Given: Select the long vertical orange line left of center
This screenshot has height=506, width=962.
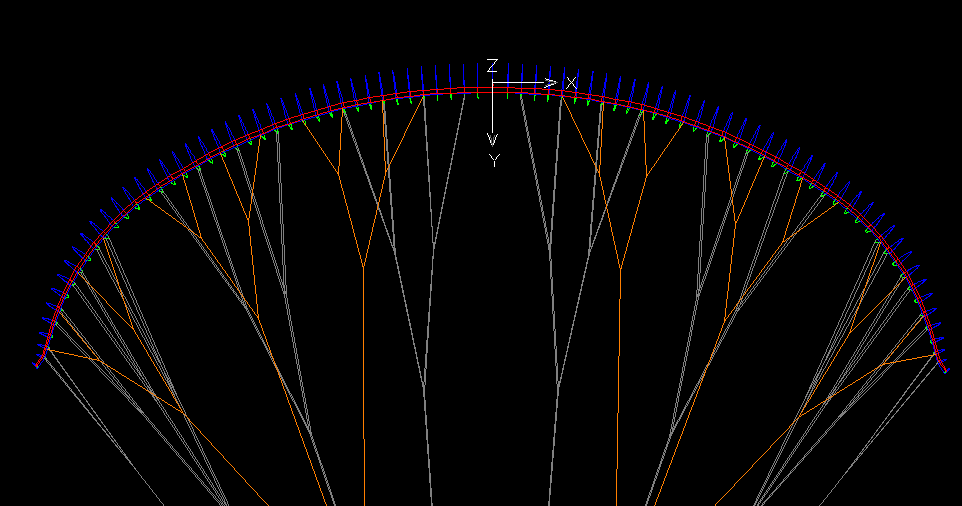Looking at the screenshot, I should 364,386.
